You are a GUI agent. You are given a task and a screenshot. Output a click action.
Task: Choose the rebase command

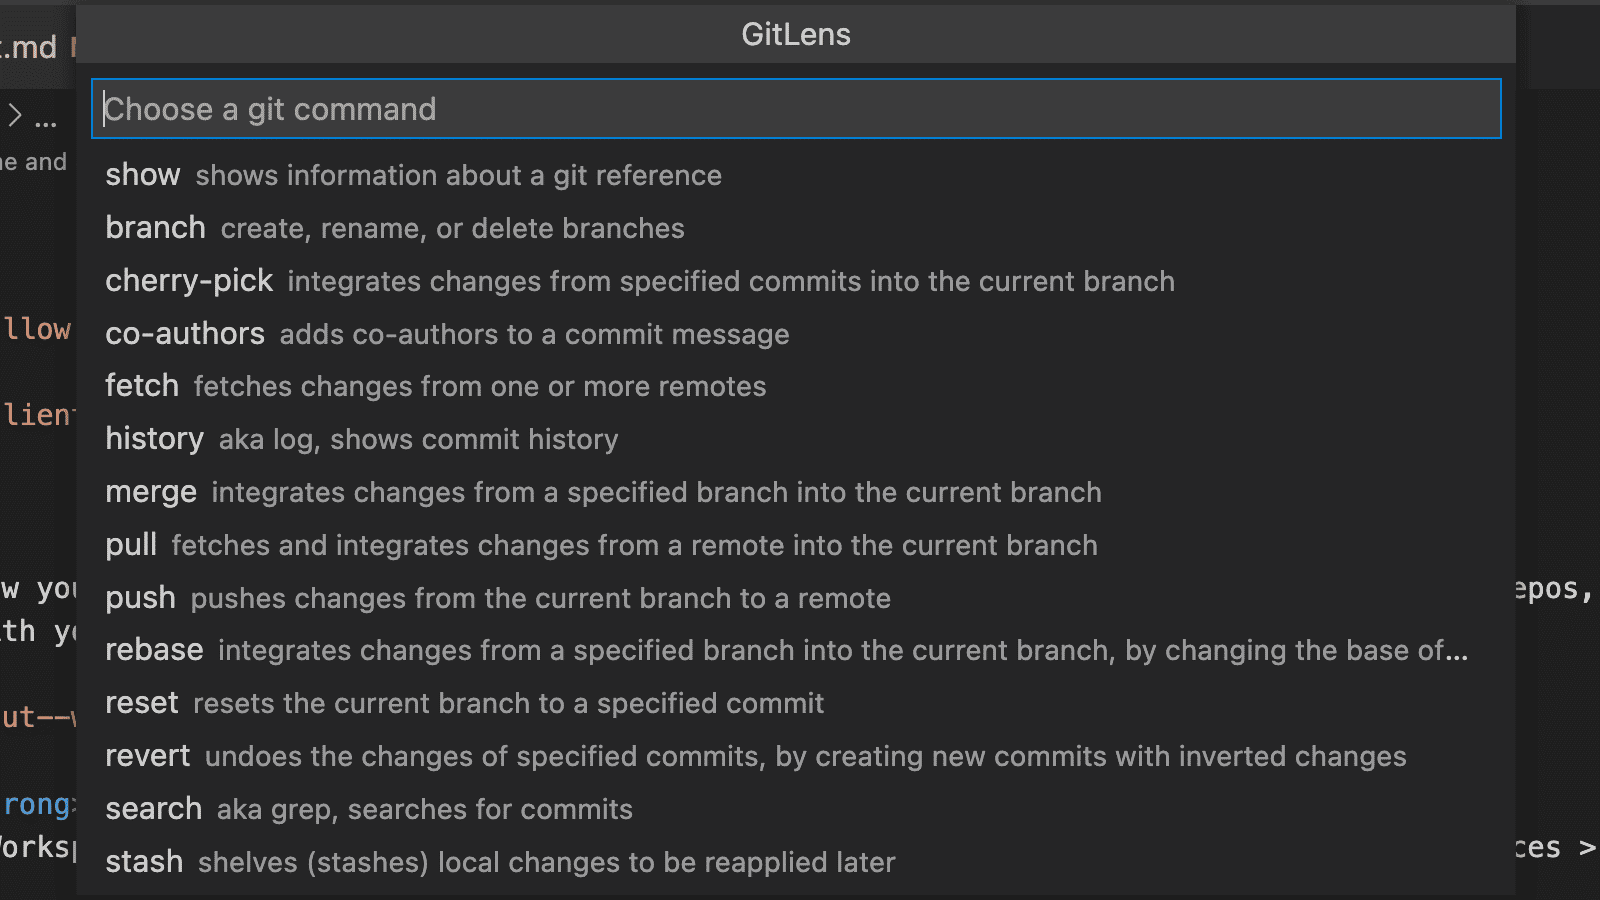click(796, 650)
